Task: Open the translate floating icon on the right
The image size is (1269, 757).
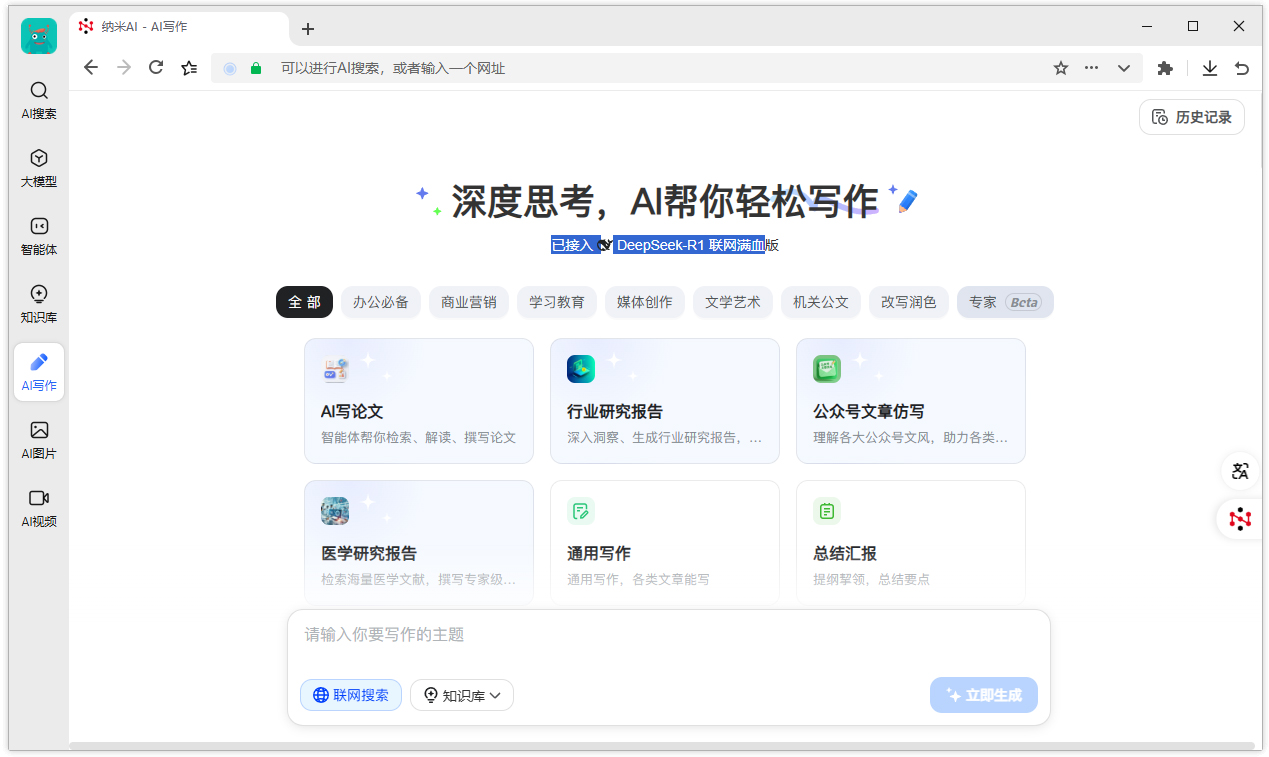Action: pyautogui.click(x=1239, y=471)
